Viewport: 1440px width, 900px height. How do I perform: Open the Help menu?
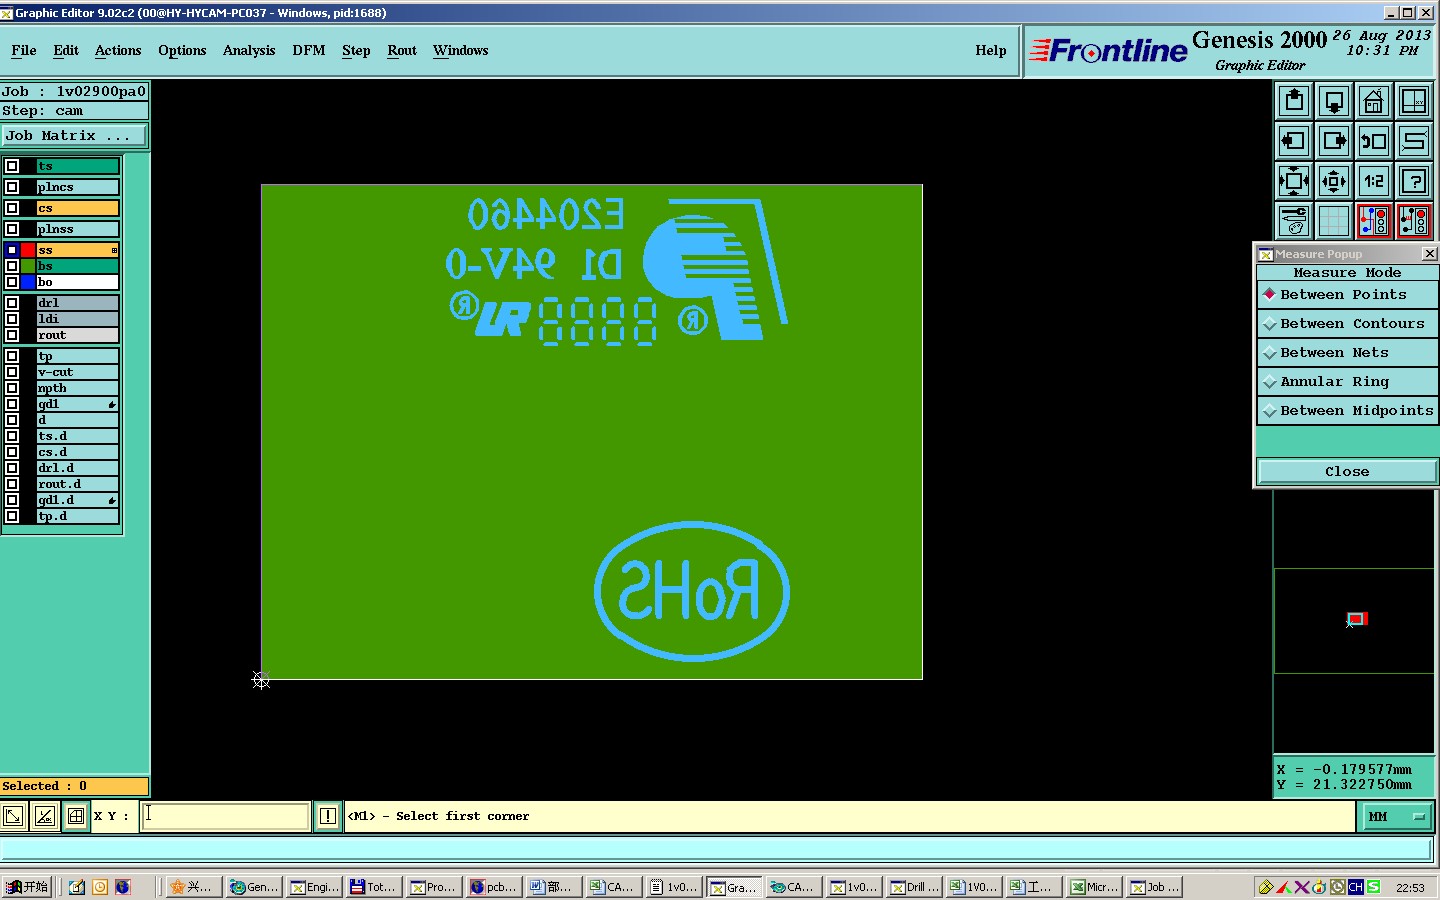tap(991, 51)
